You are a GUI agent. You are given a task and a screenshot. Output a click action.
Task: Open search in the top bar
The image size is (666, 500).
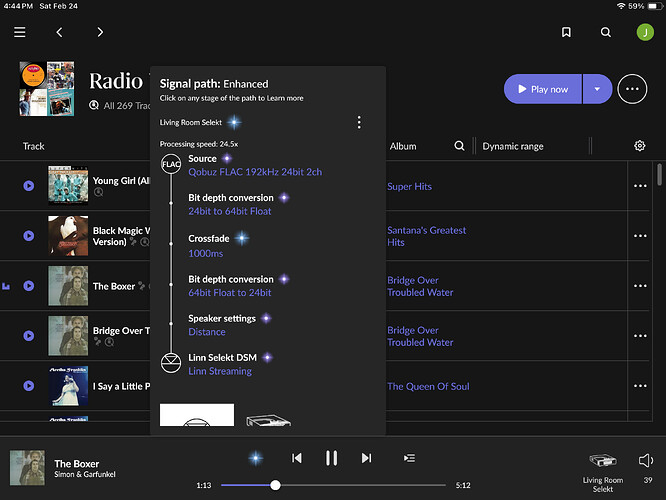[606, 32]
